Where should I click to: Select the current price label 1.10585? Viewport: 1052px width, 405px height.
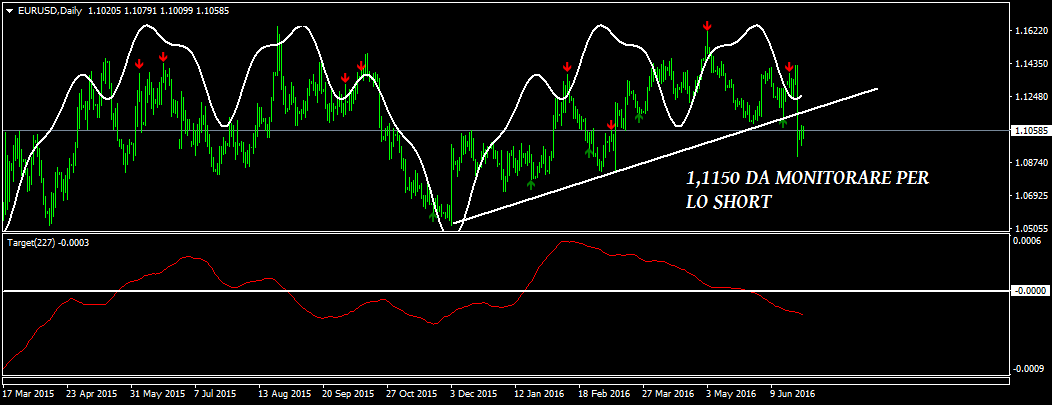[1025, 131]
